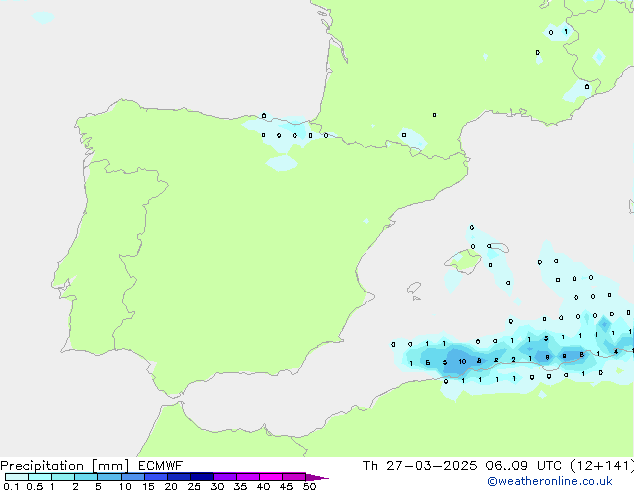Click the '20' legend tick label
Screen dimensions: 634x490
coord(171,486)
